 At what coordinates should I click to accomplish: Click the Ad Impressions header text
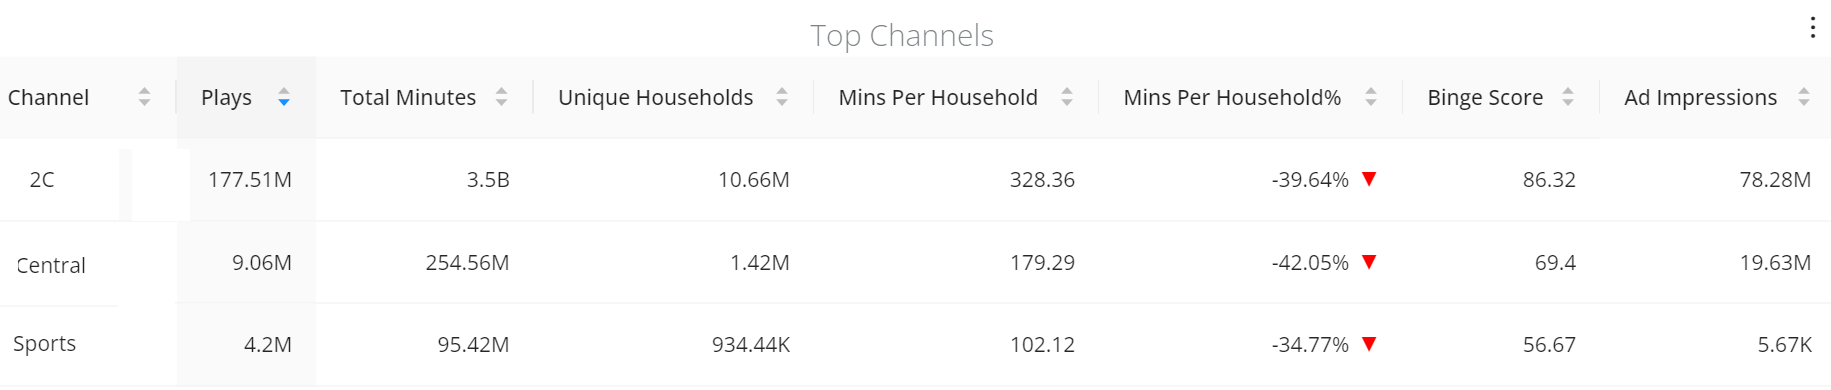point(1700,97)
